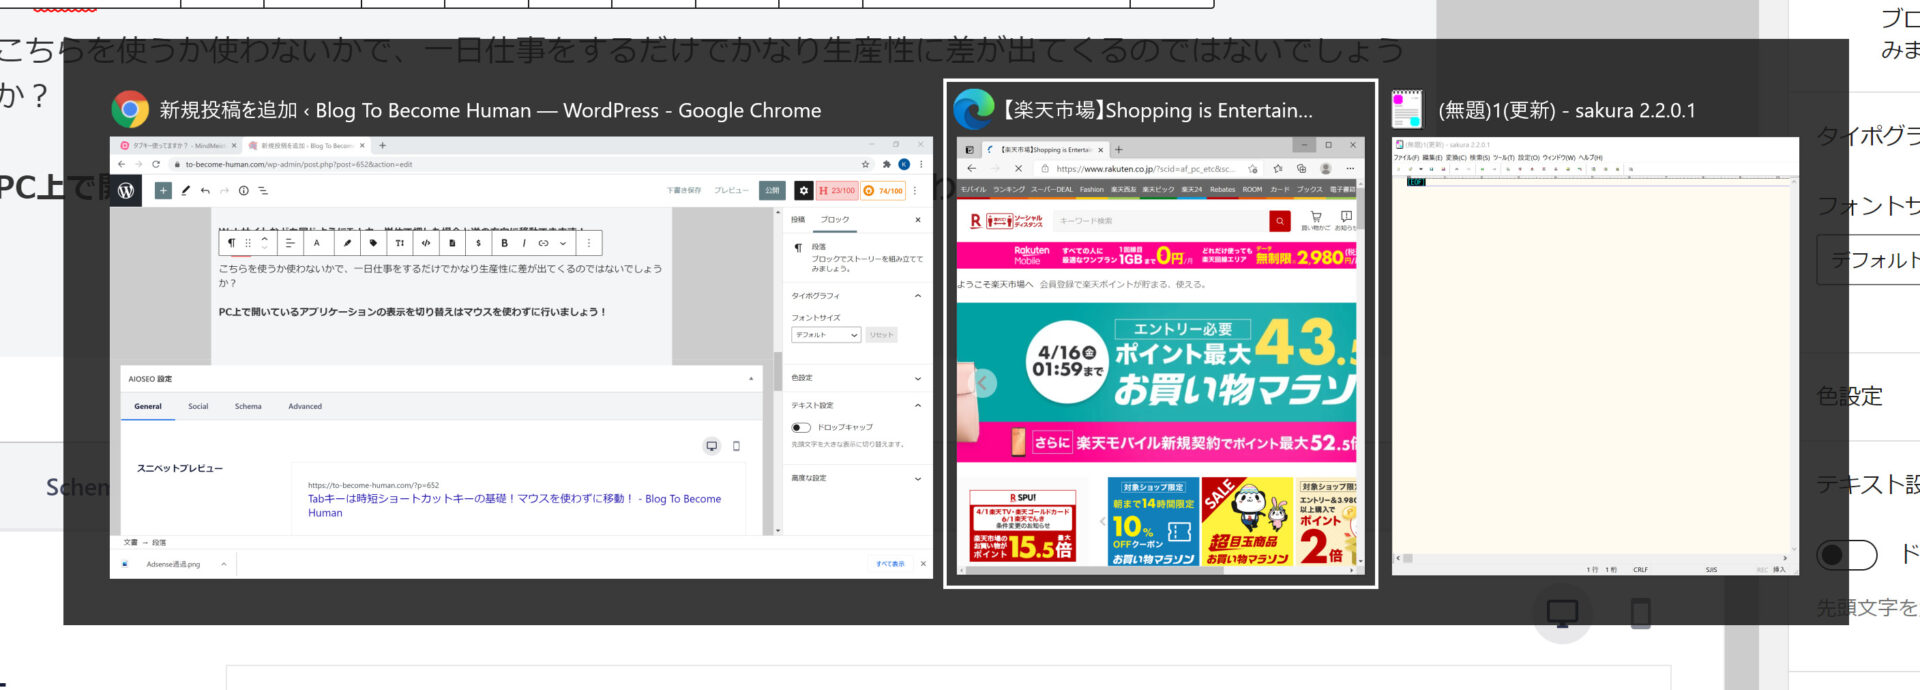Click the リセット font size button

pyautogui.click(x=881, y=335)
